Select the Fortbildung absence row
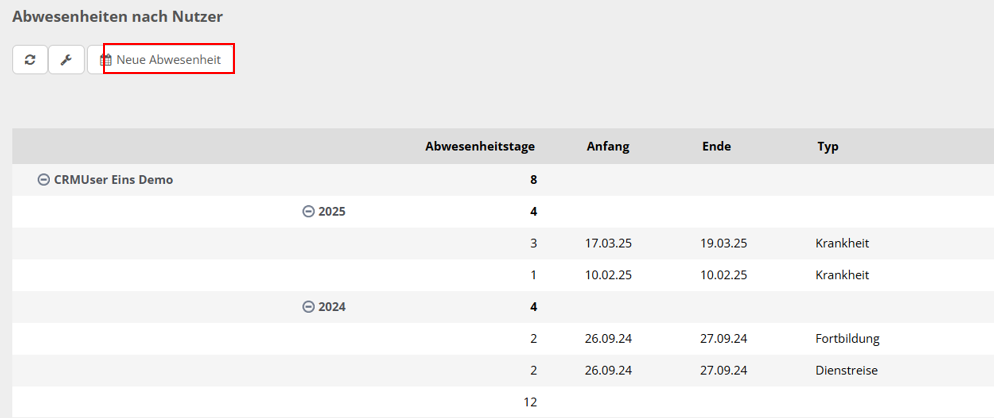 pos(847,339)
